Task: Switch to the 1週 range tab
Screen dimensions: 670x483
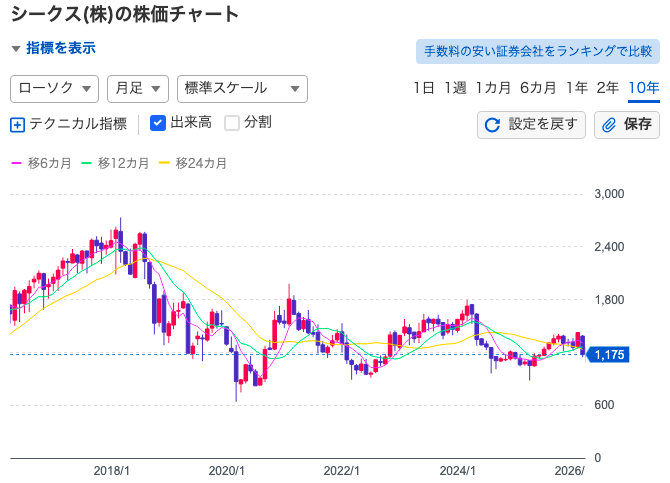Action: coord(455,88)
